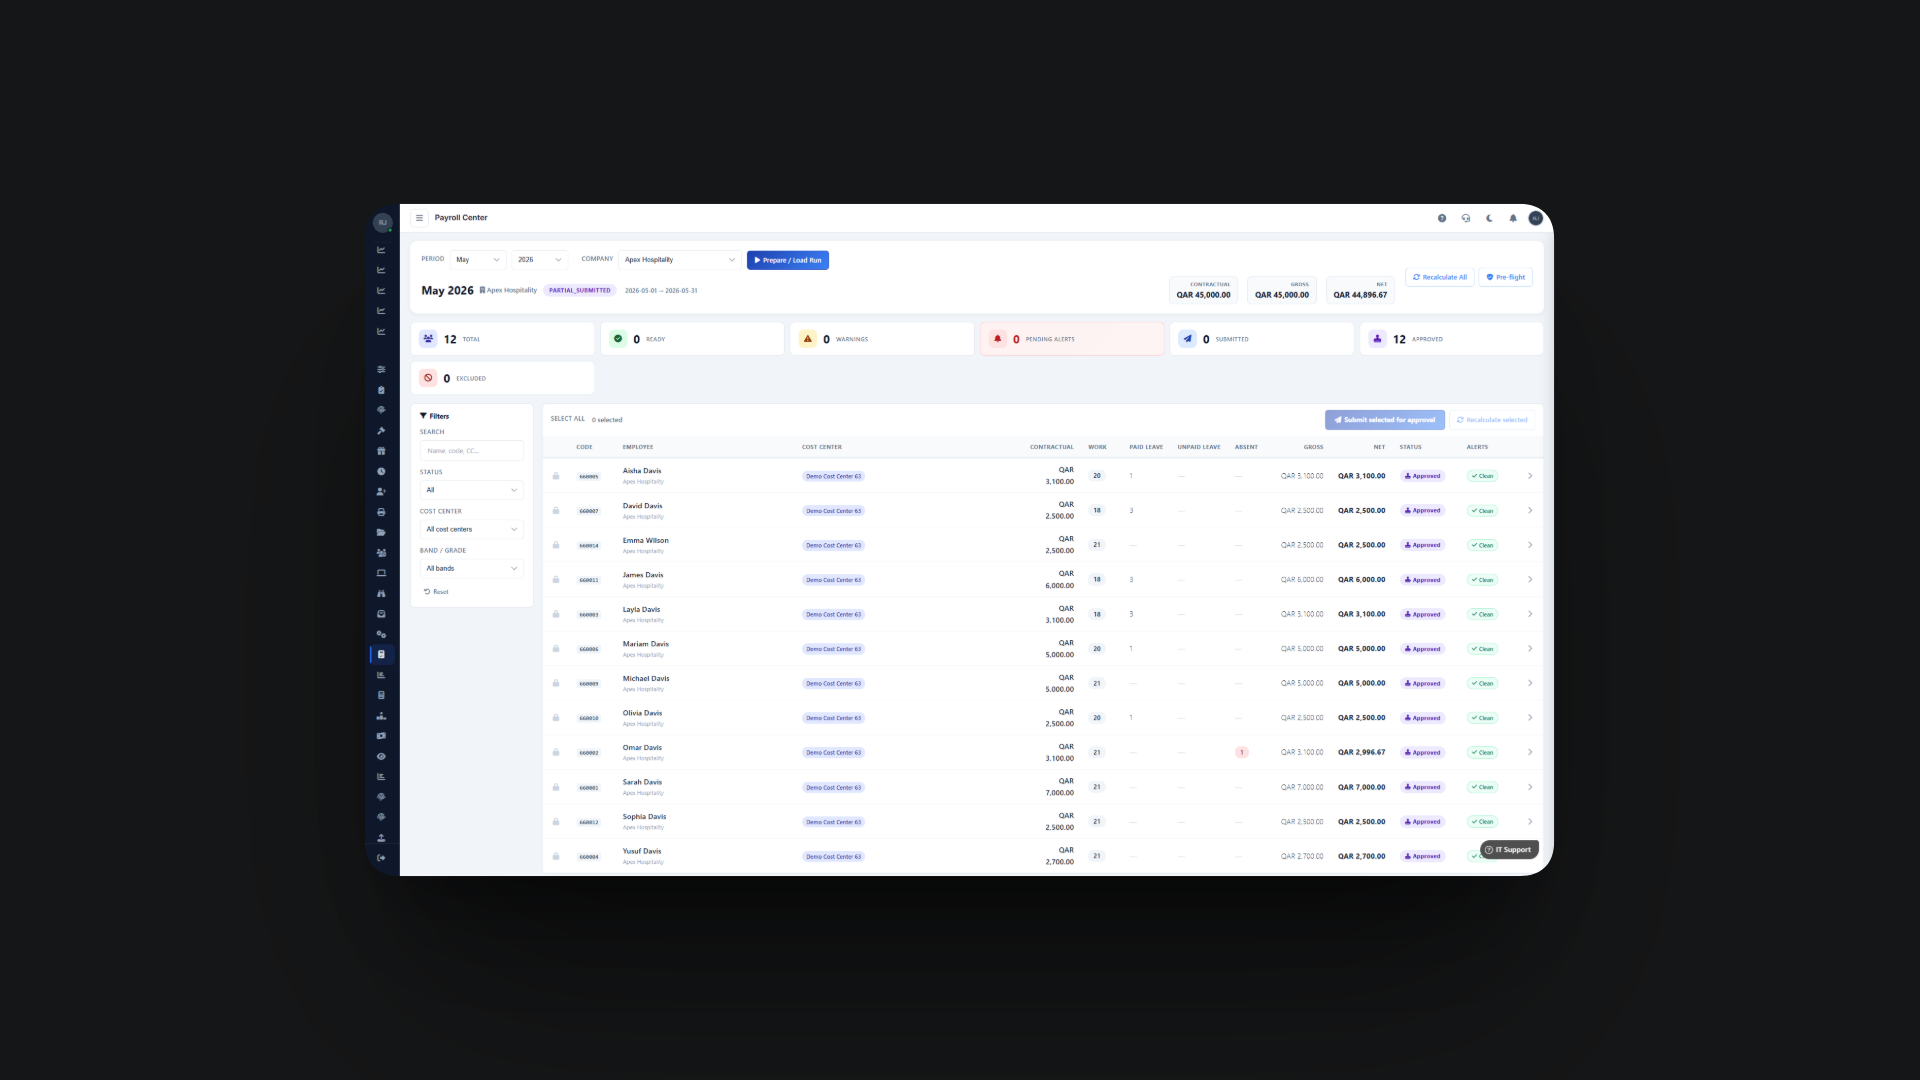Screen dimensions: 1920x1080
Task: Open the Status filter dropdown showing All
Action: pos(472,490)
